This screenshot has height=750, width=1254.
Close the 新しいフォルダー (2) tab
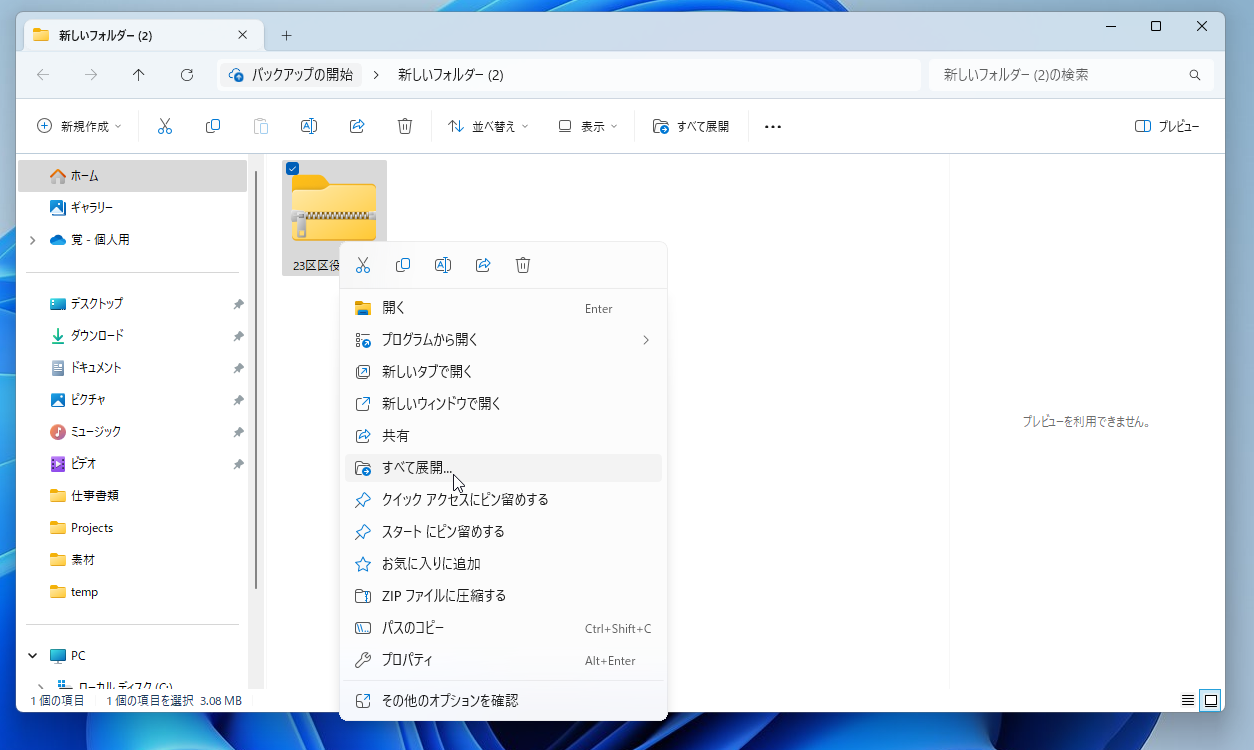point(242,35)
